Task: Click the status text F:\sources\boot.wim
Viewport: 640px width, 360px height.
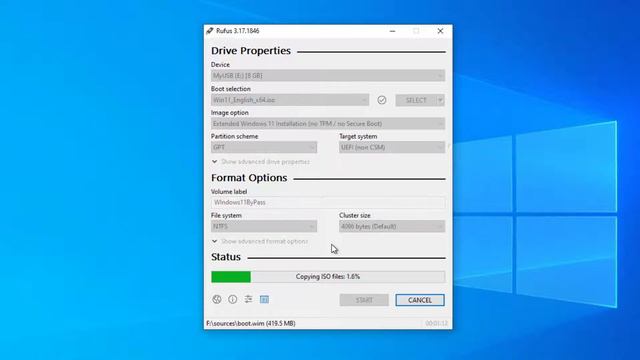Action: pyautogui.click(x=251, y=323)
